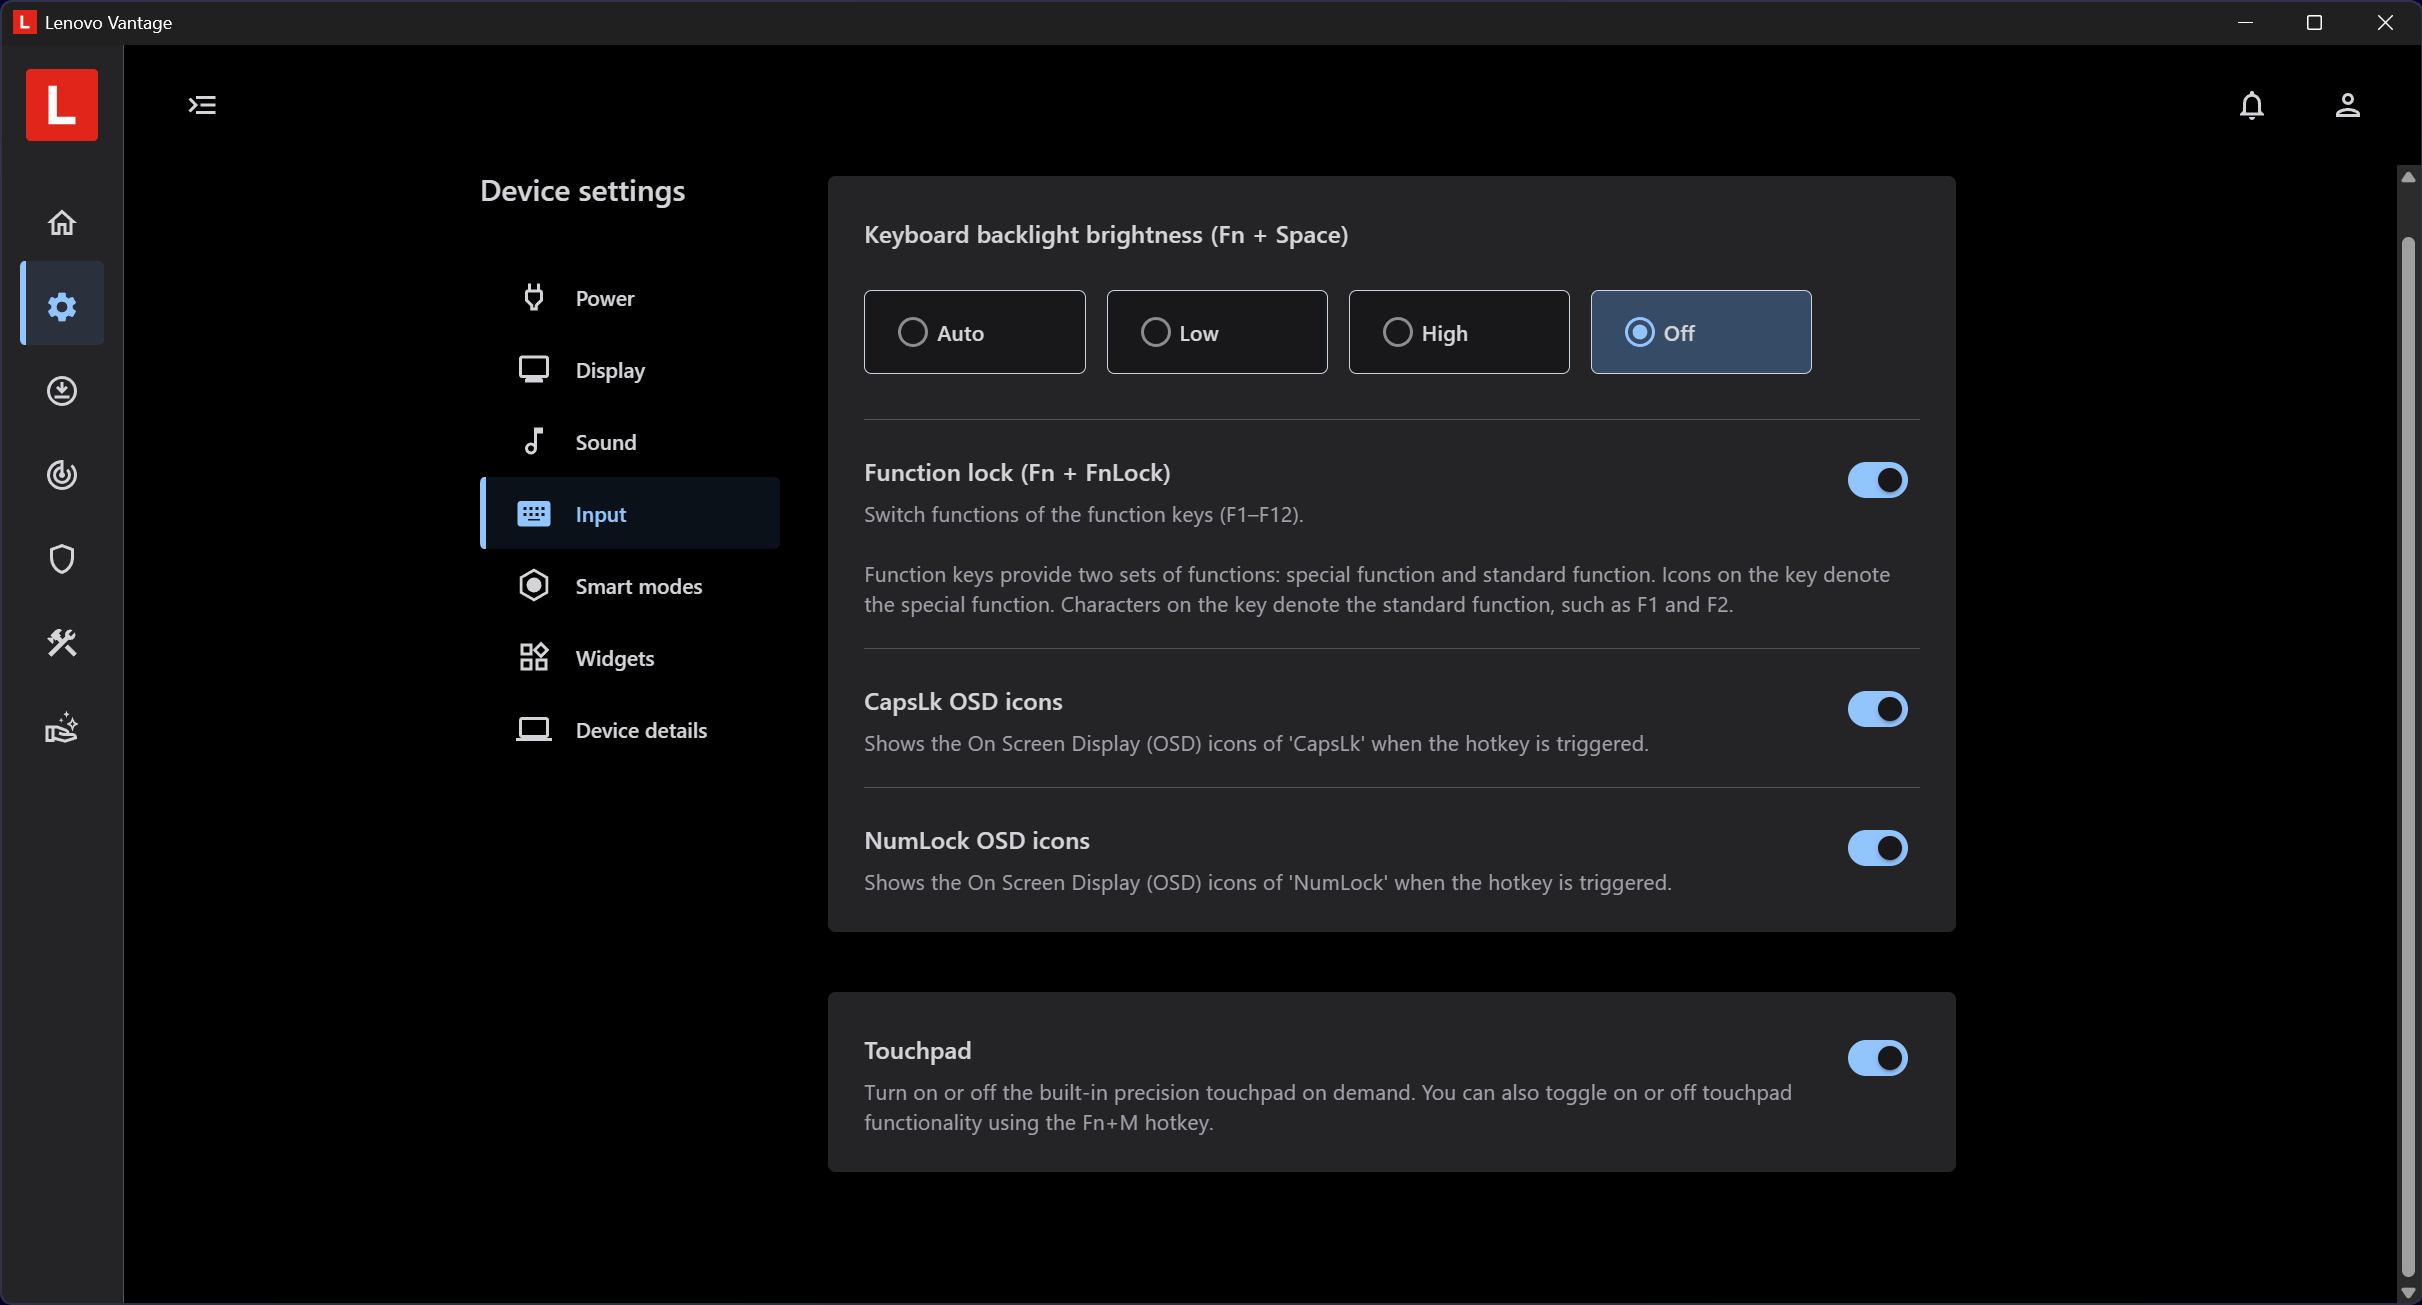Click the vertical scrollbar down arrow

coord(2408,1292)
